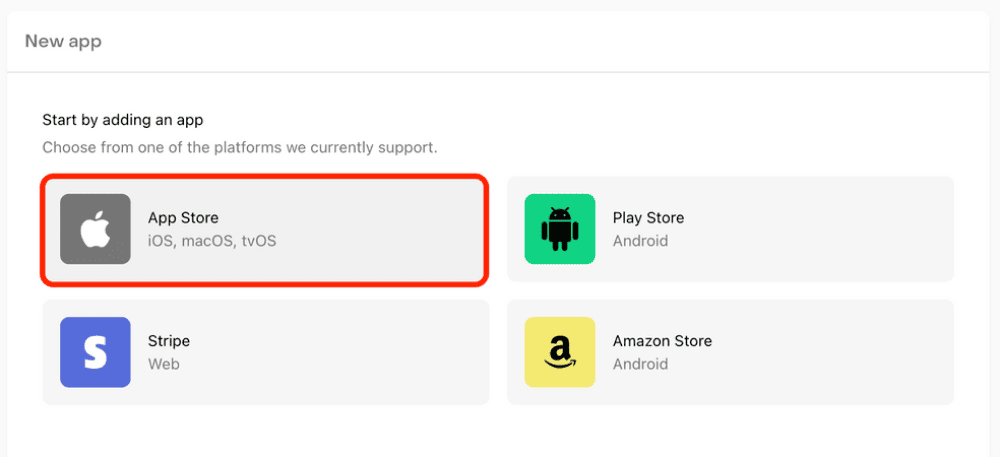Click the 'Choose from one of the platforms' text
This screenshot has height=457, width=1000.
[x=240, y=147]
